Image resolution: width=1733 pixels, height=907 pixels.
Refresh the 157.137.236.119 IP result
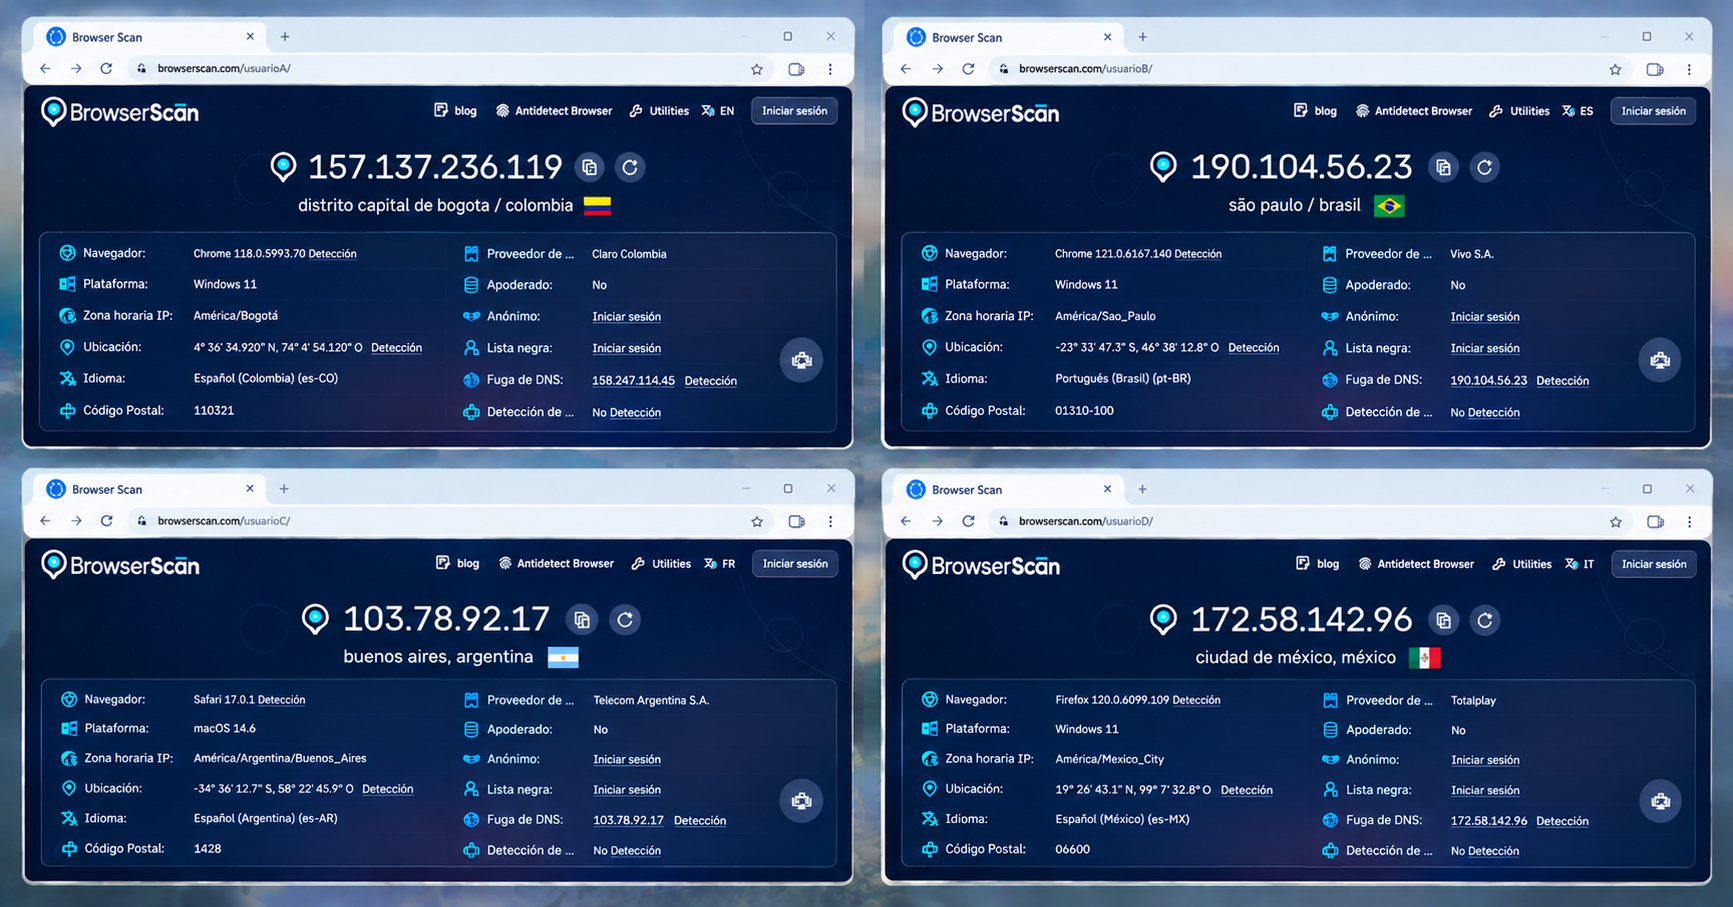click(630, 167)
